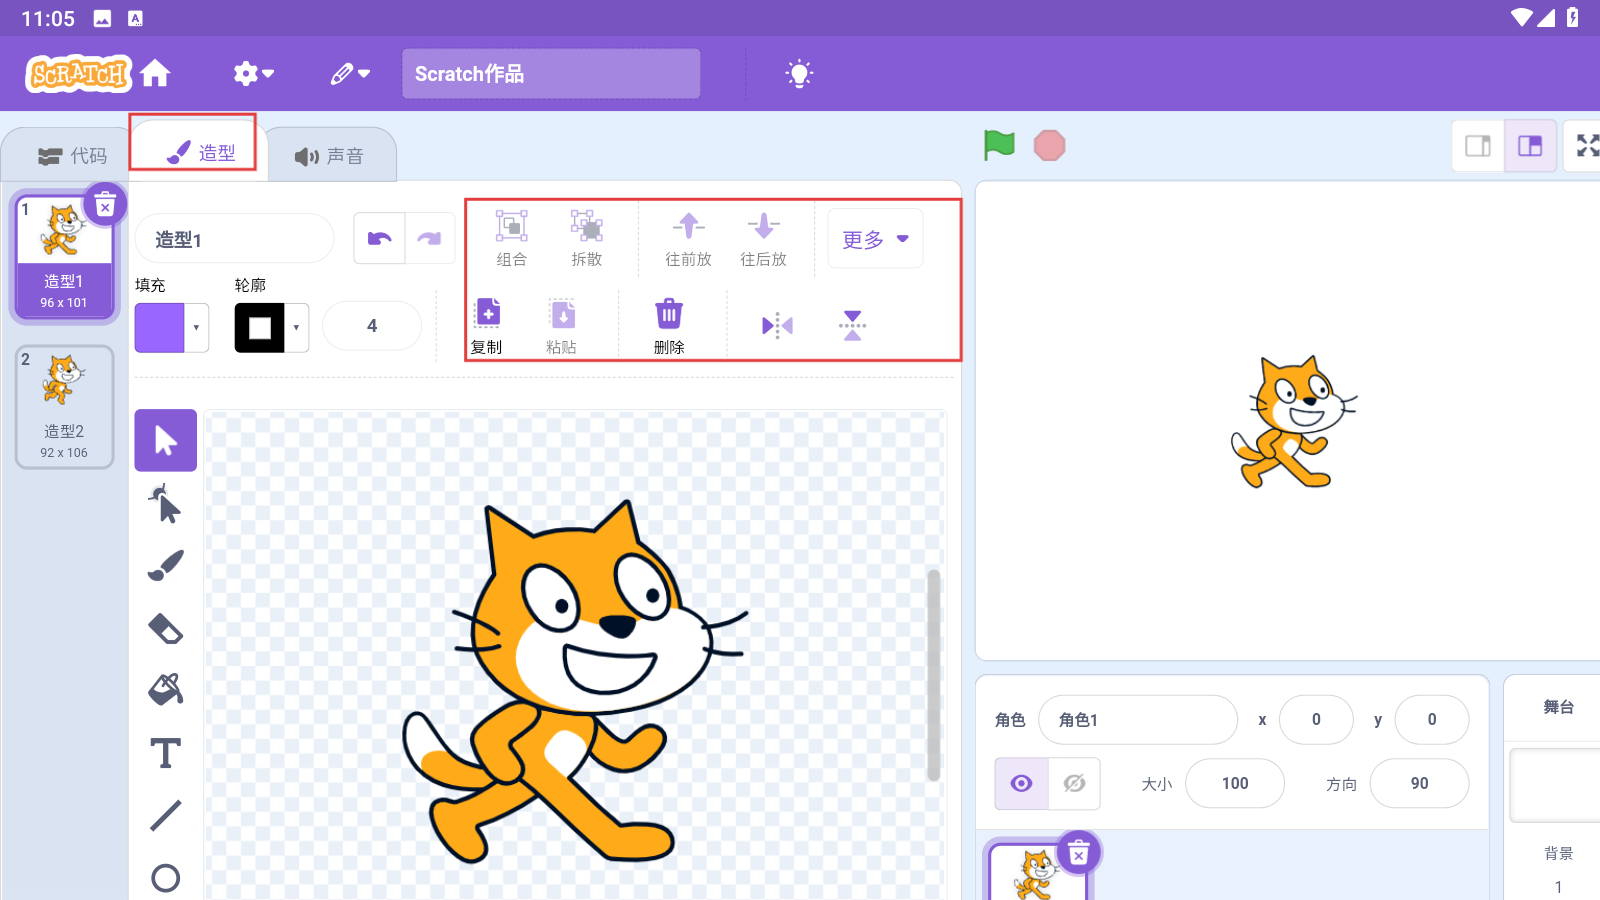Edit the sprite direction field 90
Viewport: 1600px width, 900px height.
[1420, 783]
